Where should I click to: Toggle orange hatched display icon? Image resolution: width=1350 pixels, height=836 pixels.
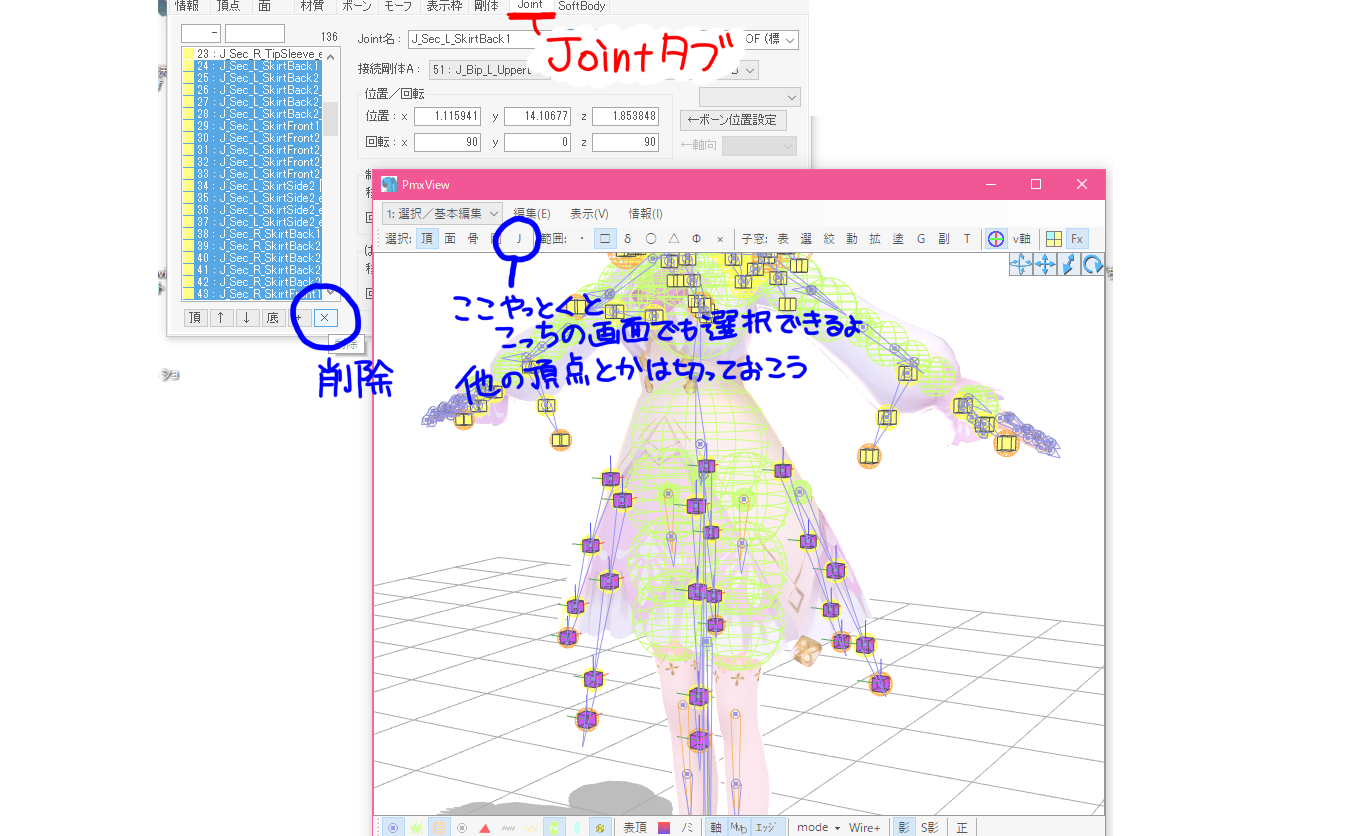click(439, 827)
